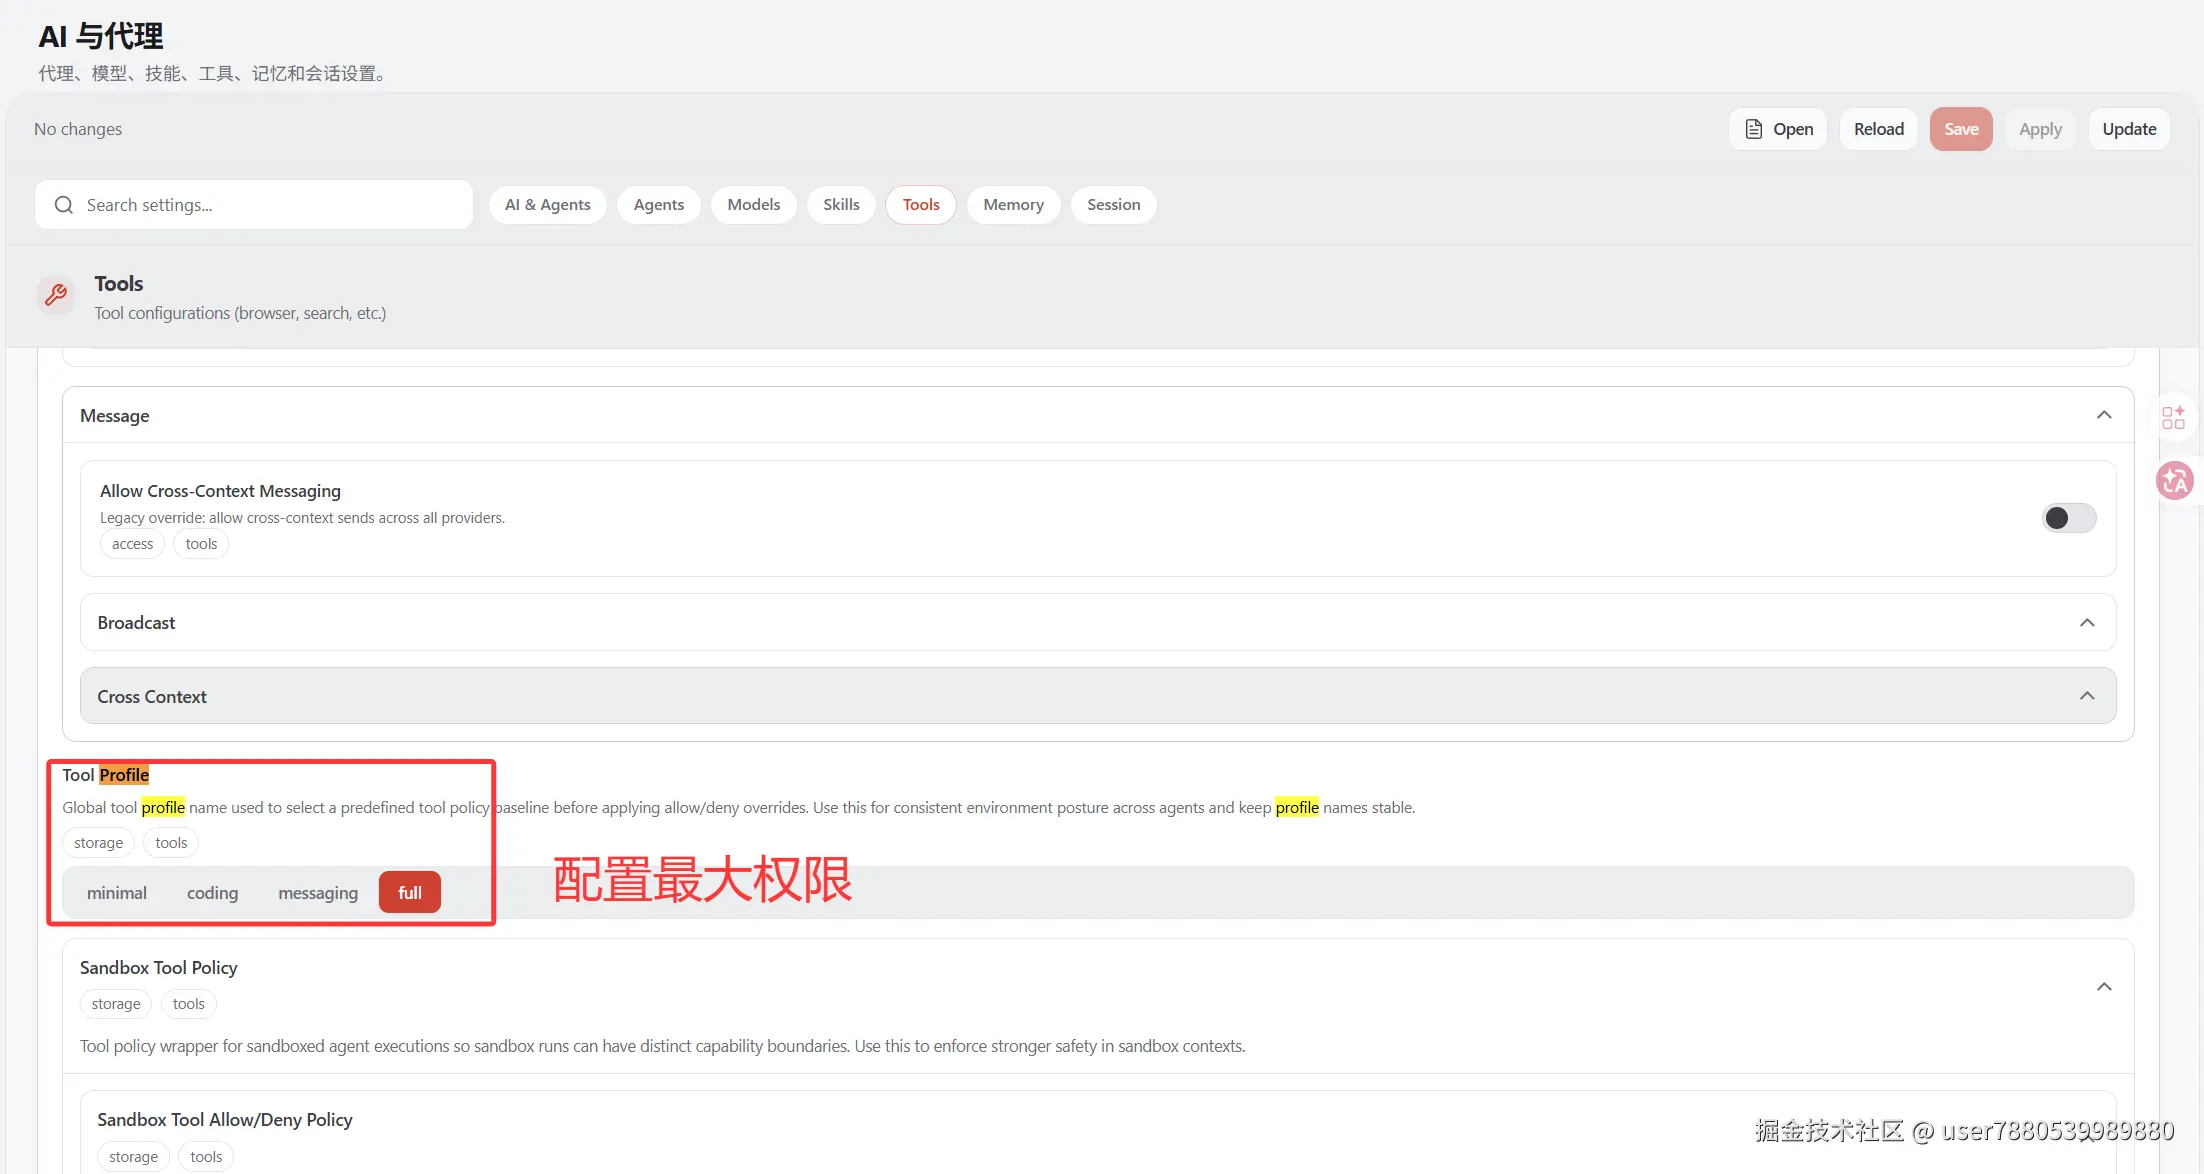
Task: Click the tools tag under Sandbox Allow/Deny Policy
Action: pyautogui.click(x=206, y=1157)
